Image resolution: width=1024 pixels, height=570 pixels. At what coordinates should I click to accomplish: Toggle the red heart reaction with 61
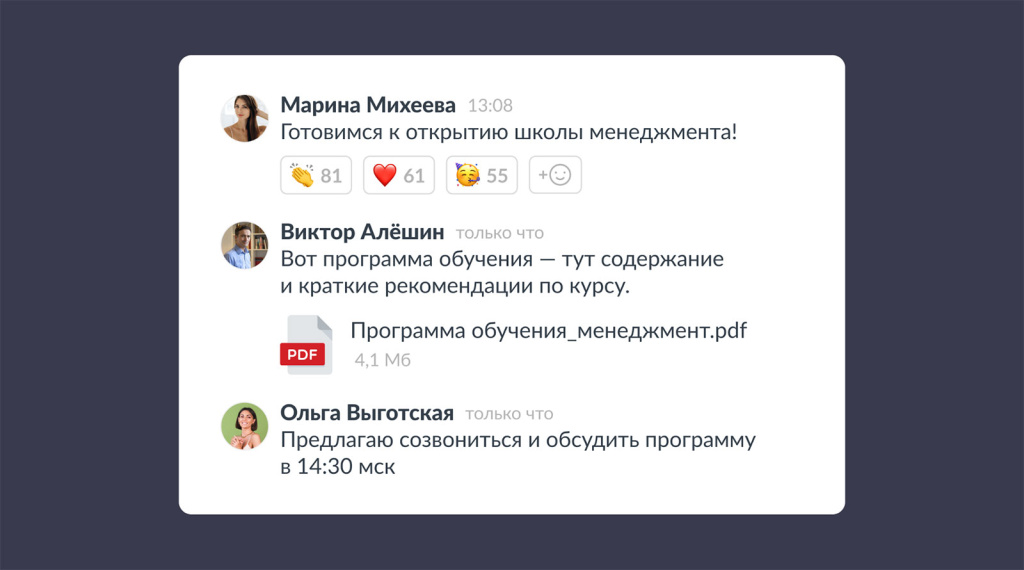click(398, 176)
